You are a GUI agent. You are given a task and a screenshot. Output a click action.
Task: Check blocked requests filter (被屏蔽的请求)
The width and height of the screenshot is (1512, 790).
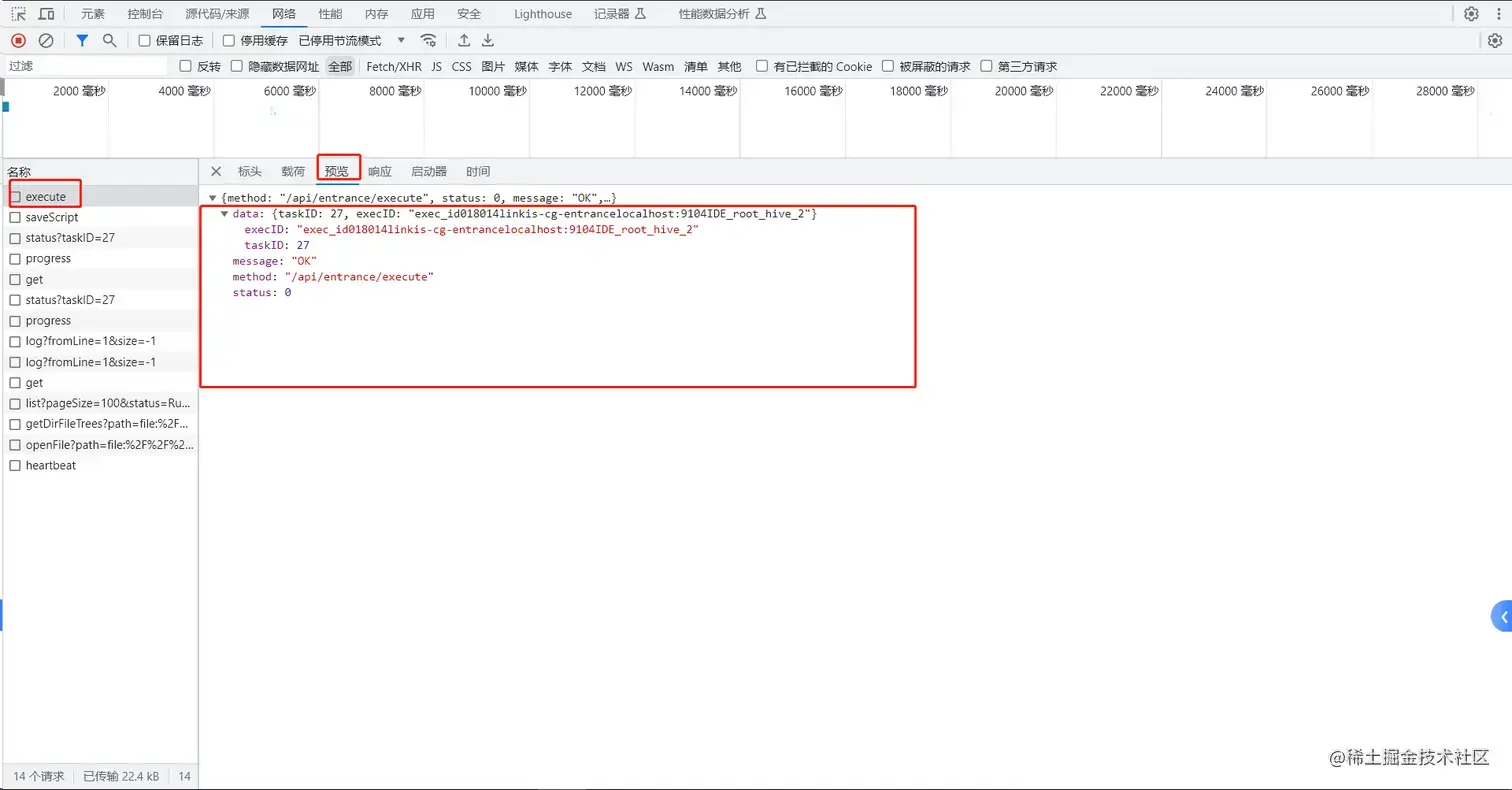coord(887,66)
